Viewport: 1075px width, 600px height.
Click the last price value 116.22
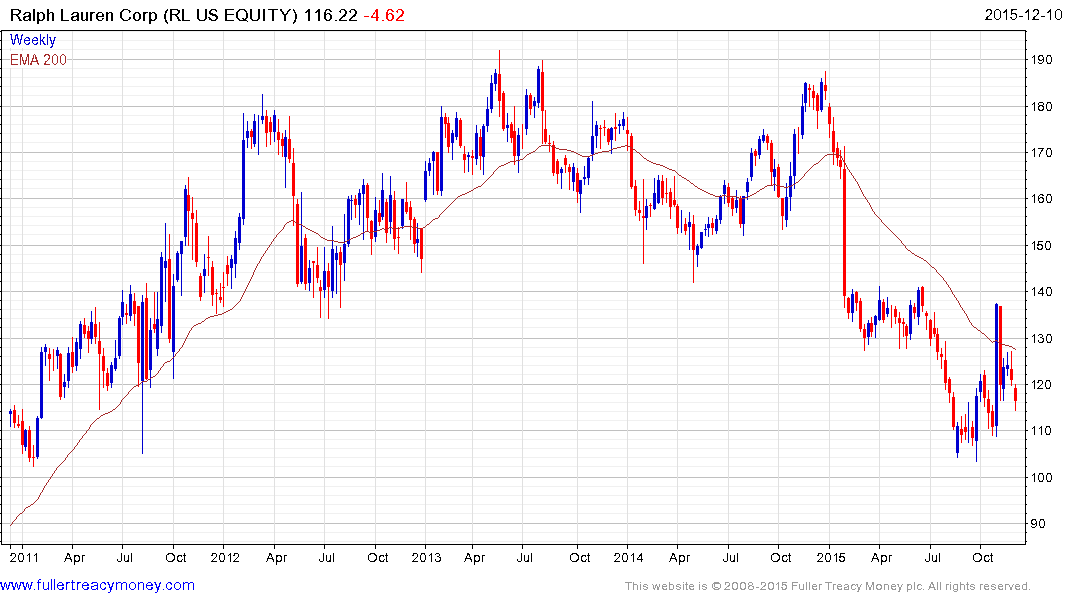click(331, 15)
